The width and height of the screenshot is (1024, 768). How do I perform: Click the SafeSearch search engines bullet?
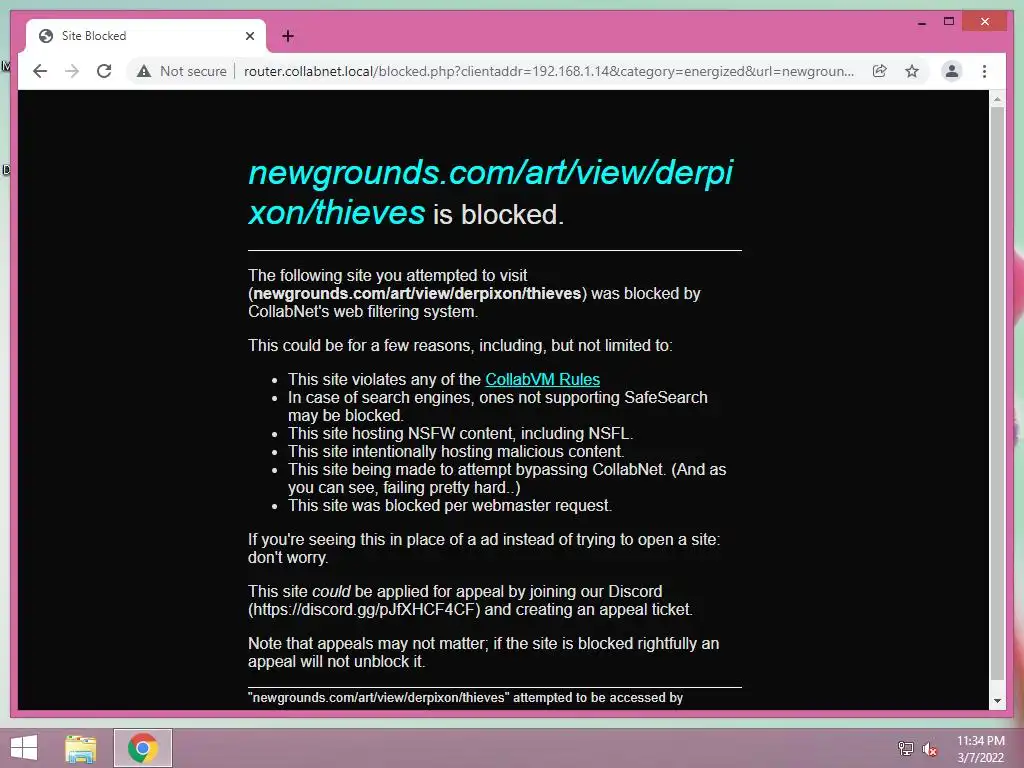click(x=498, y=406)
